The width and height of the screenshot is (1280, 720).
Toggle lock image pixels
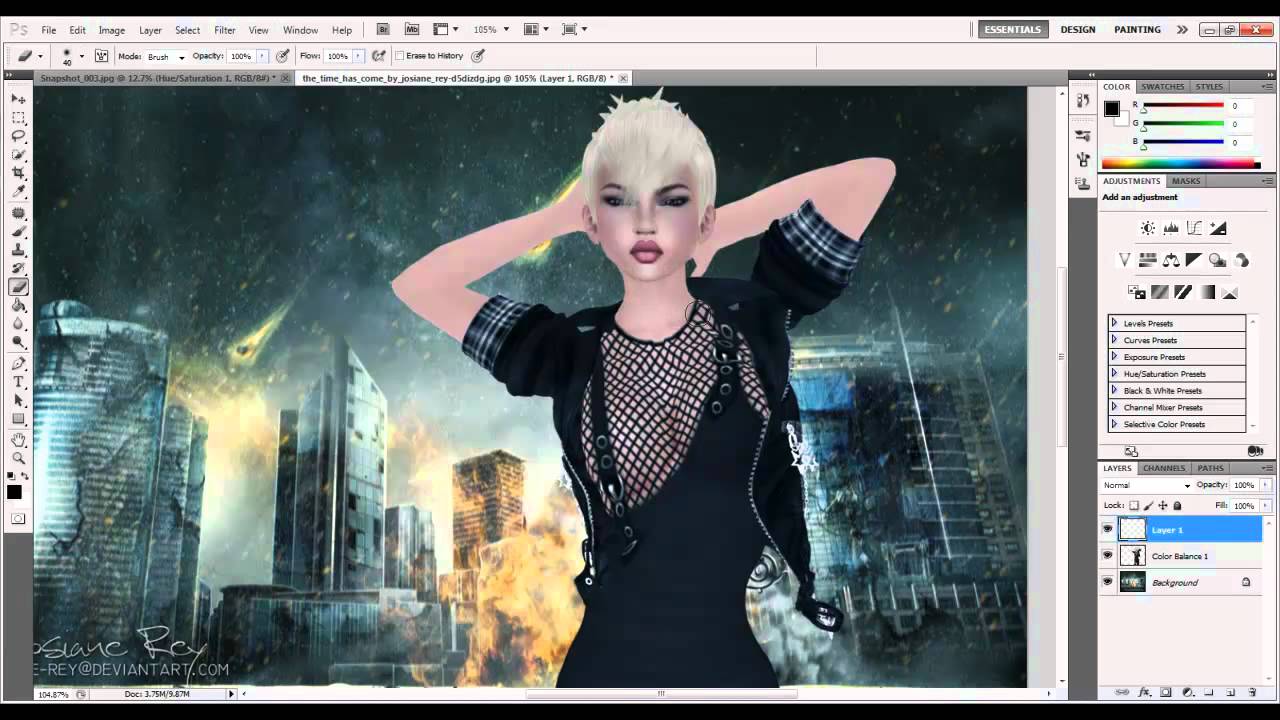coord(1148,506)
